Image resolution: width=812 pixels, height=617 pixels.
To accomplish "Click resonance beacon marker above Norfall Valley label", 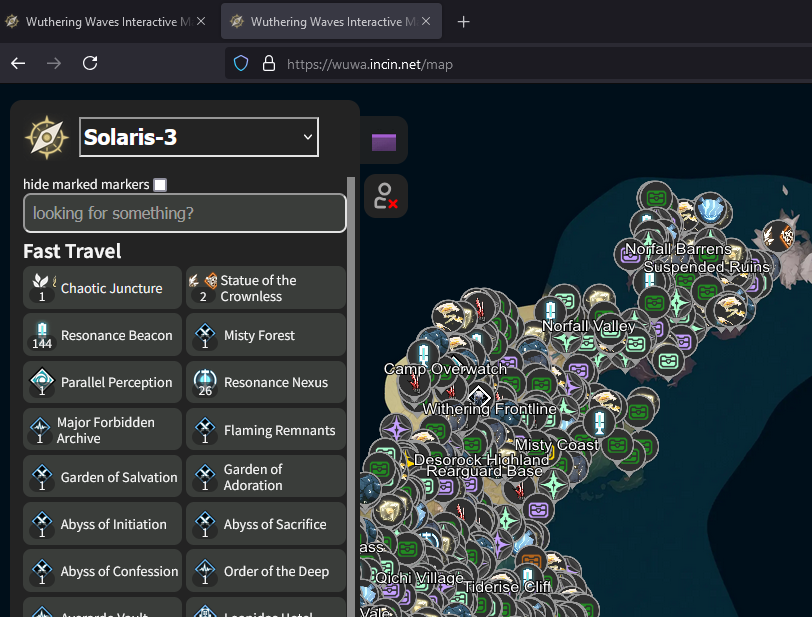I will 550,311.
